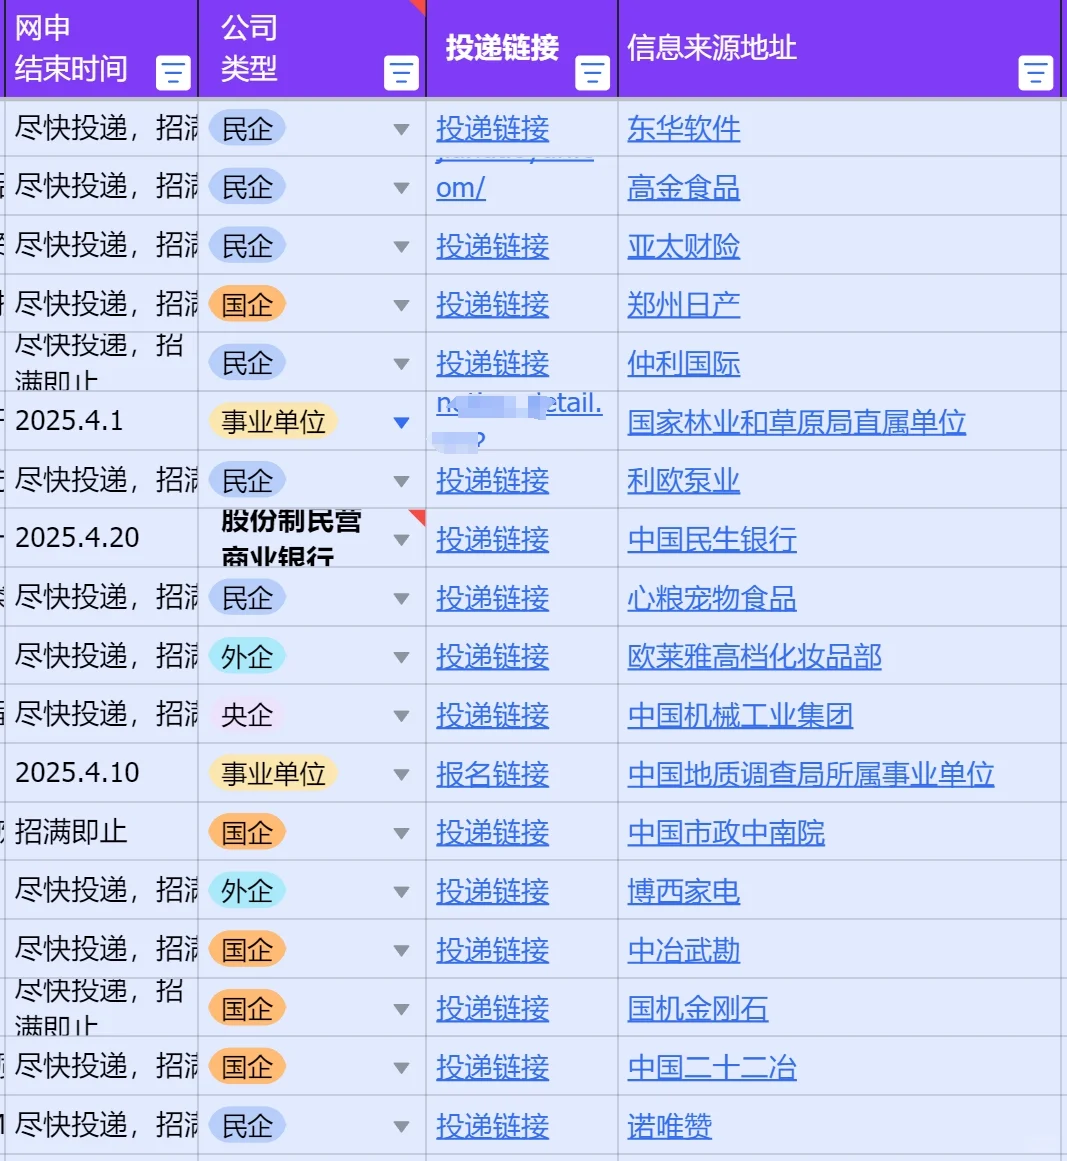Viewport: 1067px width, 1161px height.
Task: Open filter for 网申结束时间 column
Action: (x=173, y=73)
